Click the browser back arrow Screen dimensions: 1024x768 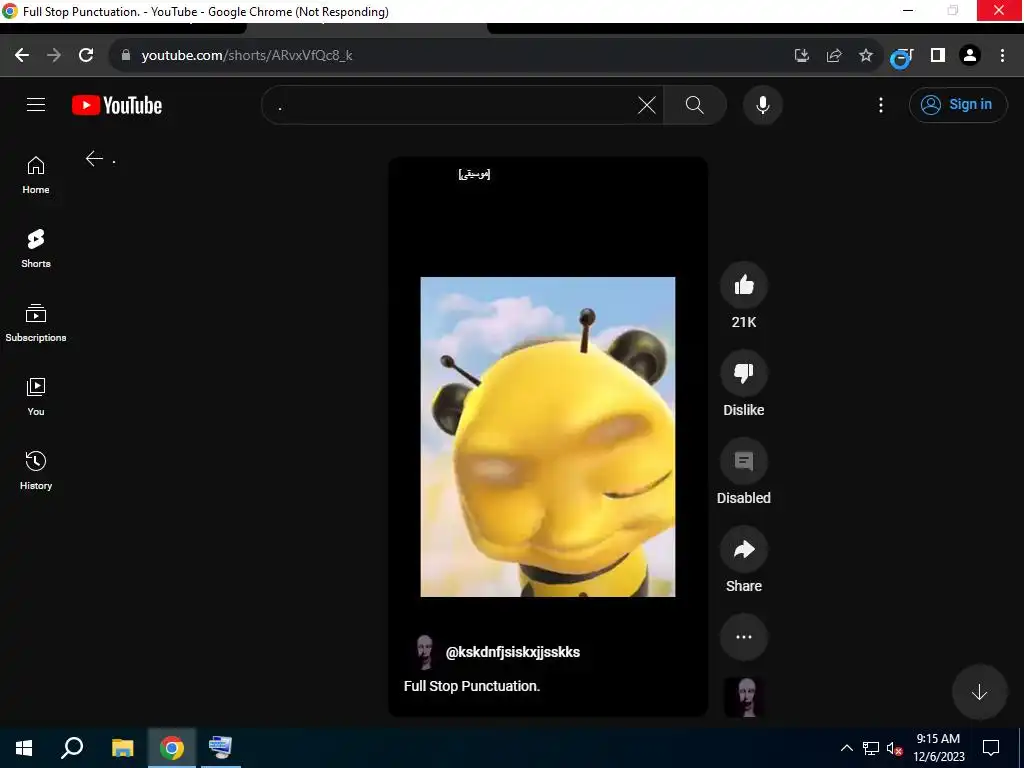pos(22,56)
